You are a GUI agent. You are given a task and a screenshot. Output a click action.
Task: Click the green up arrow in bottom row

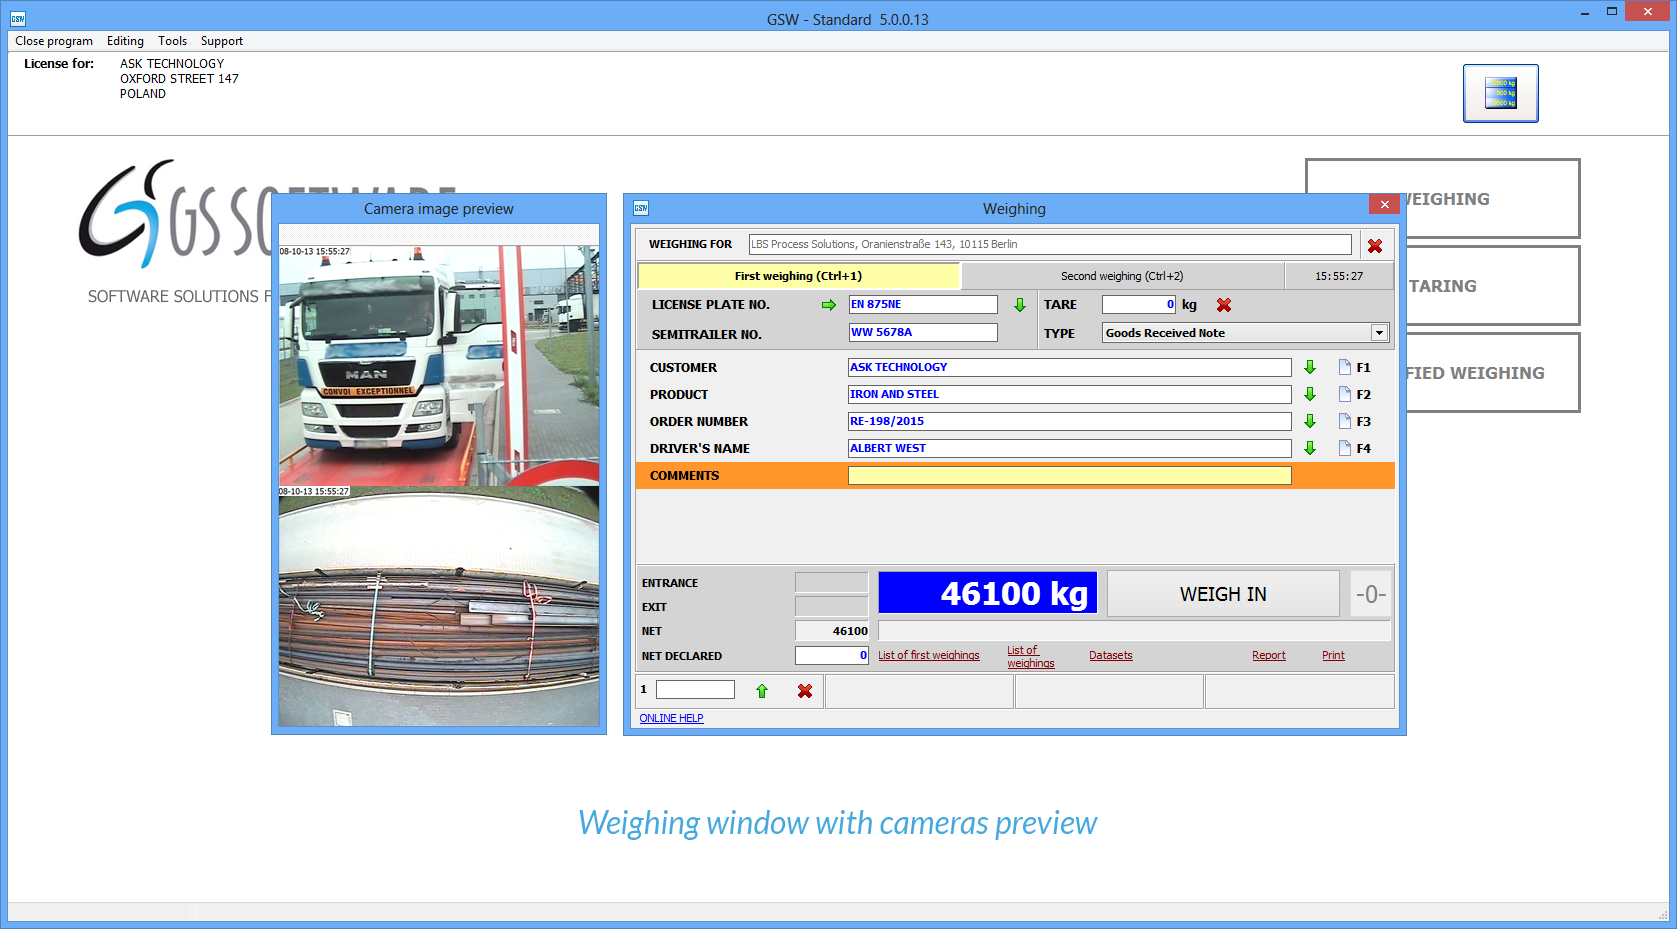762,691
